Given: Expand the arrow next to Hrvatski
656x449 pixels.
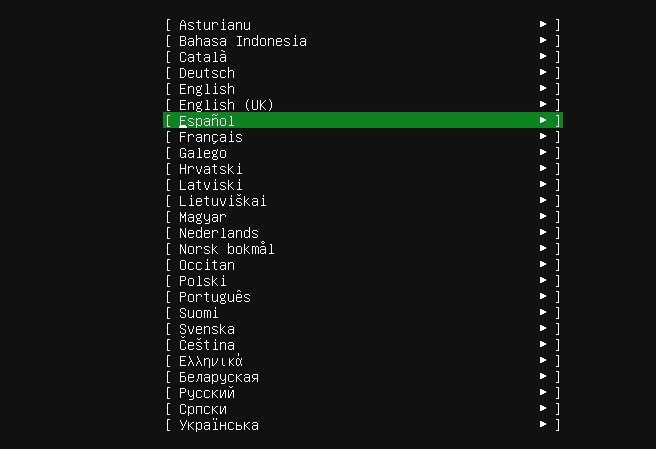Looking at the screenshot, I should click(542, 169).
